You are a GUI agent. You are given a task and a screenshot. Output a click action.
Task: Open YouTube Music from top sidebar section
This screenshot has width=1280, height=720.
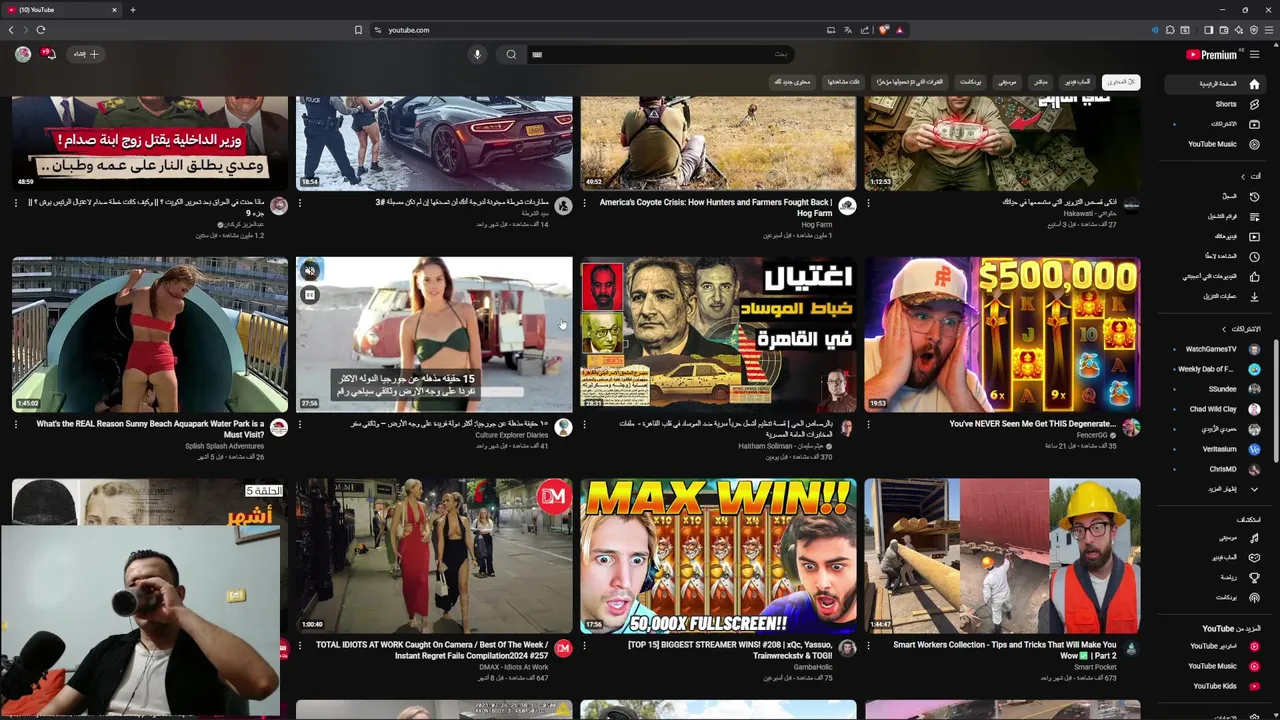[x=1217, y=144]
